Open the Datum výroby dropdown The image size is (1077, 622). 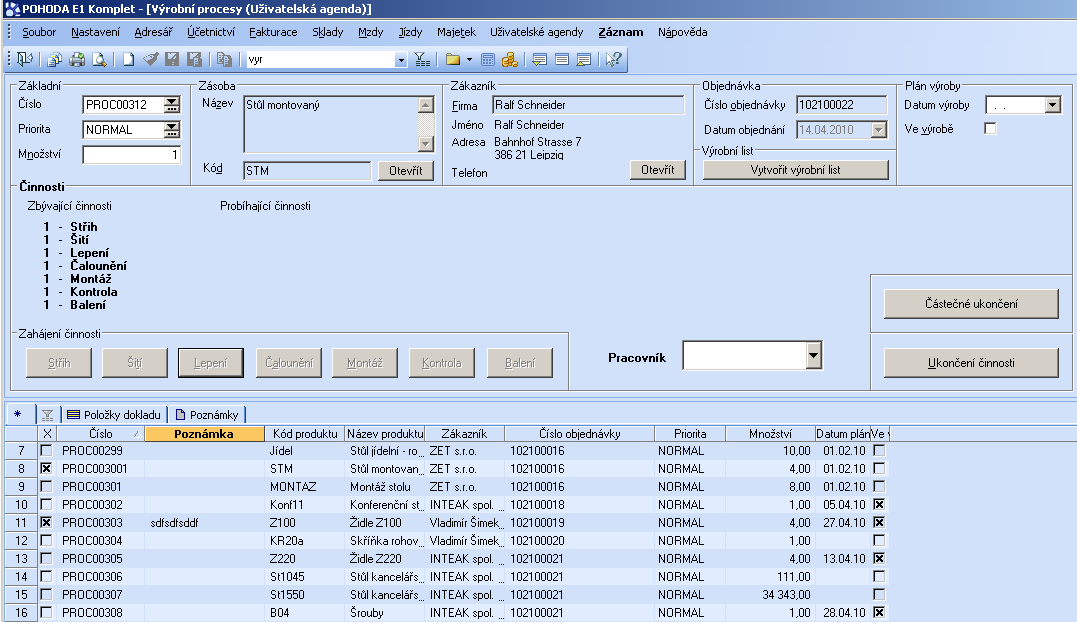tap(1052, 105)
